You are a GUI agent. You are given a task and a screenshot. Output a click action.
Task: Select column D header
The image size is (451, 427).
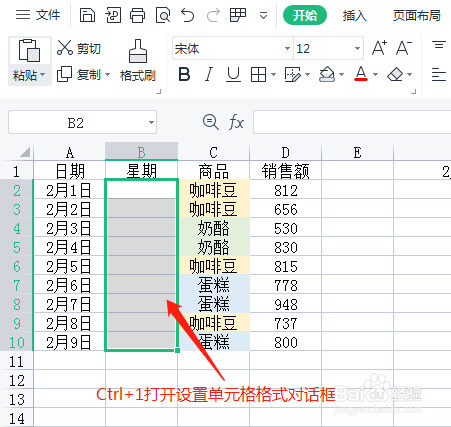tap(285, 153)
